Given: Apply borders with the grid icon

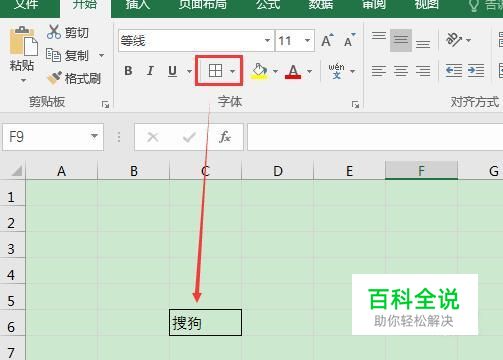Looking at the screenshot, I should point(215,71).
